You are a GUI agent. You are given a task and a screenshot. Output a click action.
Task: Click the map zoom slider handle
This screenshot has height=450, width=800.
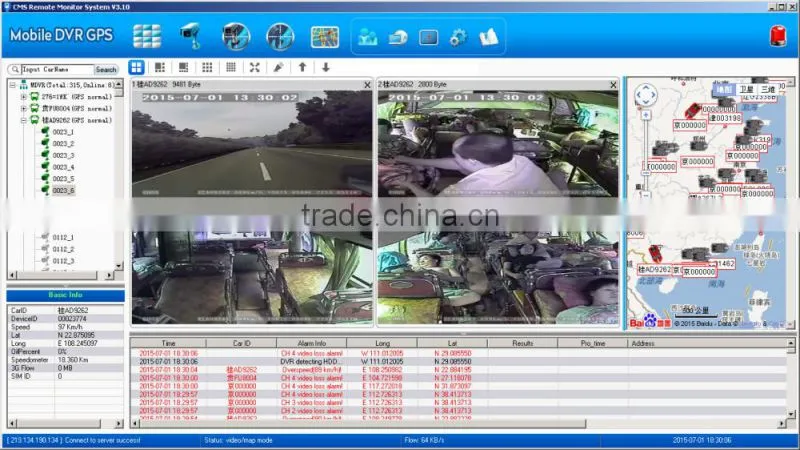pos(645,173)
